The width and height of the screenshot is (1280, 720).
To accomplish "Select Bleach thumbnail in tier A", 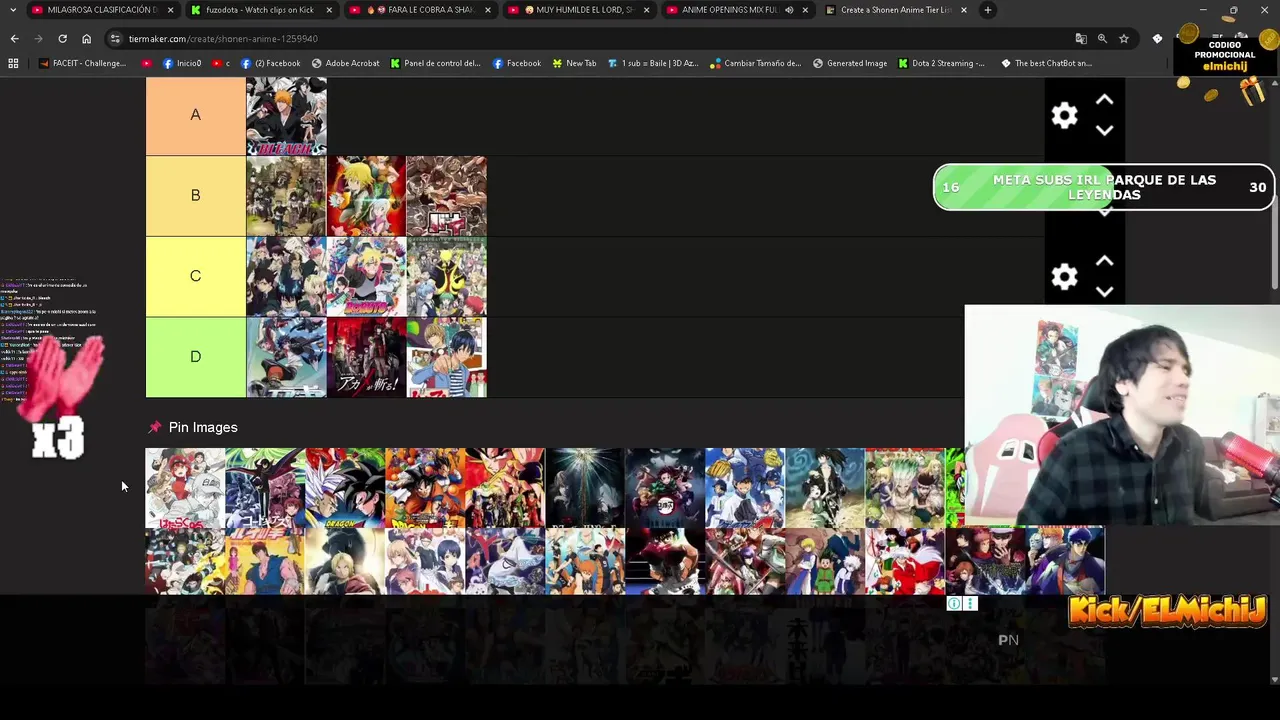I will point(286,116).
